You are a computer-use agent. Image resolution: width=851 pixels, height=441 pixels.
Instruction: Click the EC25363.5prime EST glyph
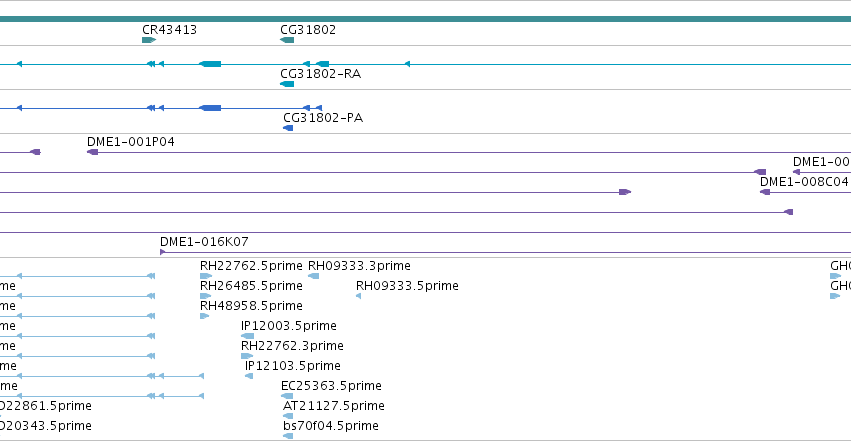coord(287,396)
